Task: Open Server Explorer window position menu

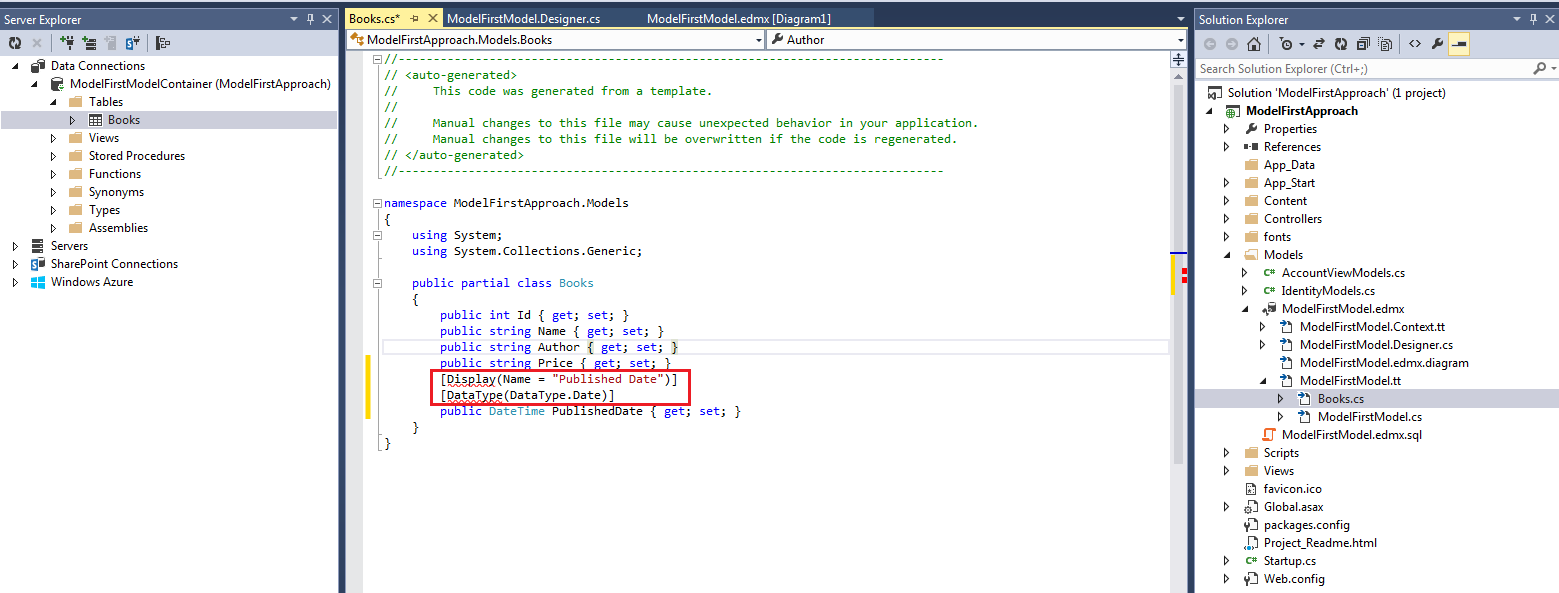Action: [295, 19]
